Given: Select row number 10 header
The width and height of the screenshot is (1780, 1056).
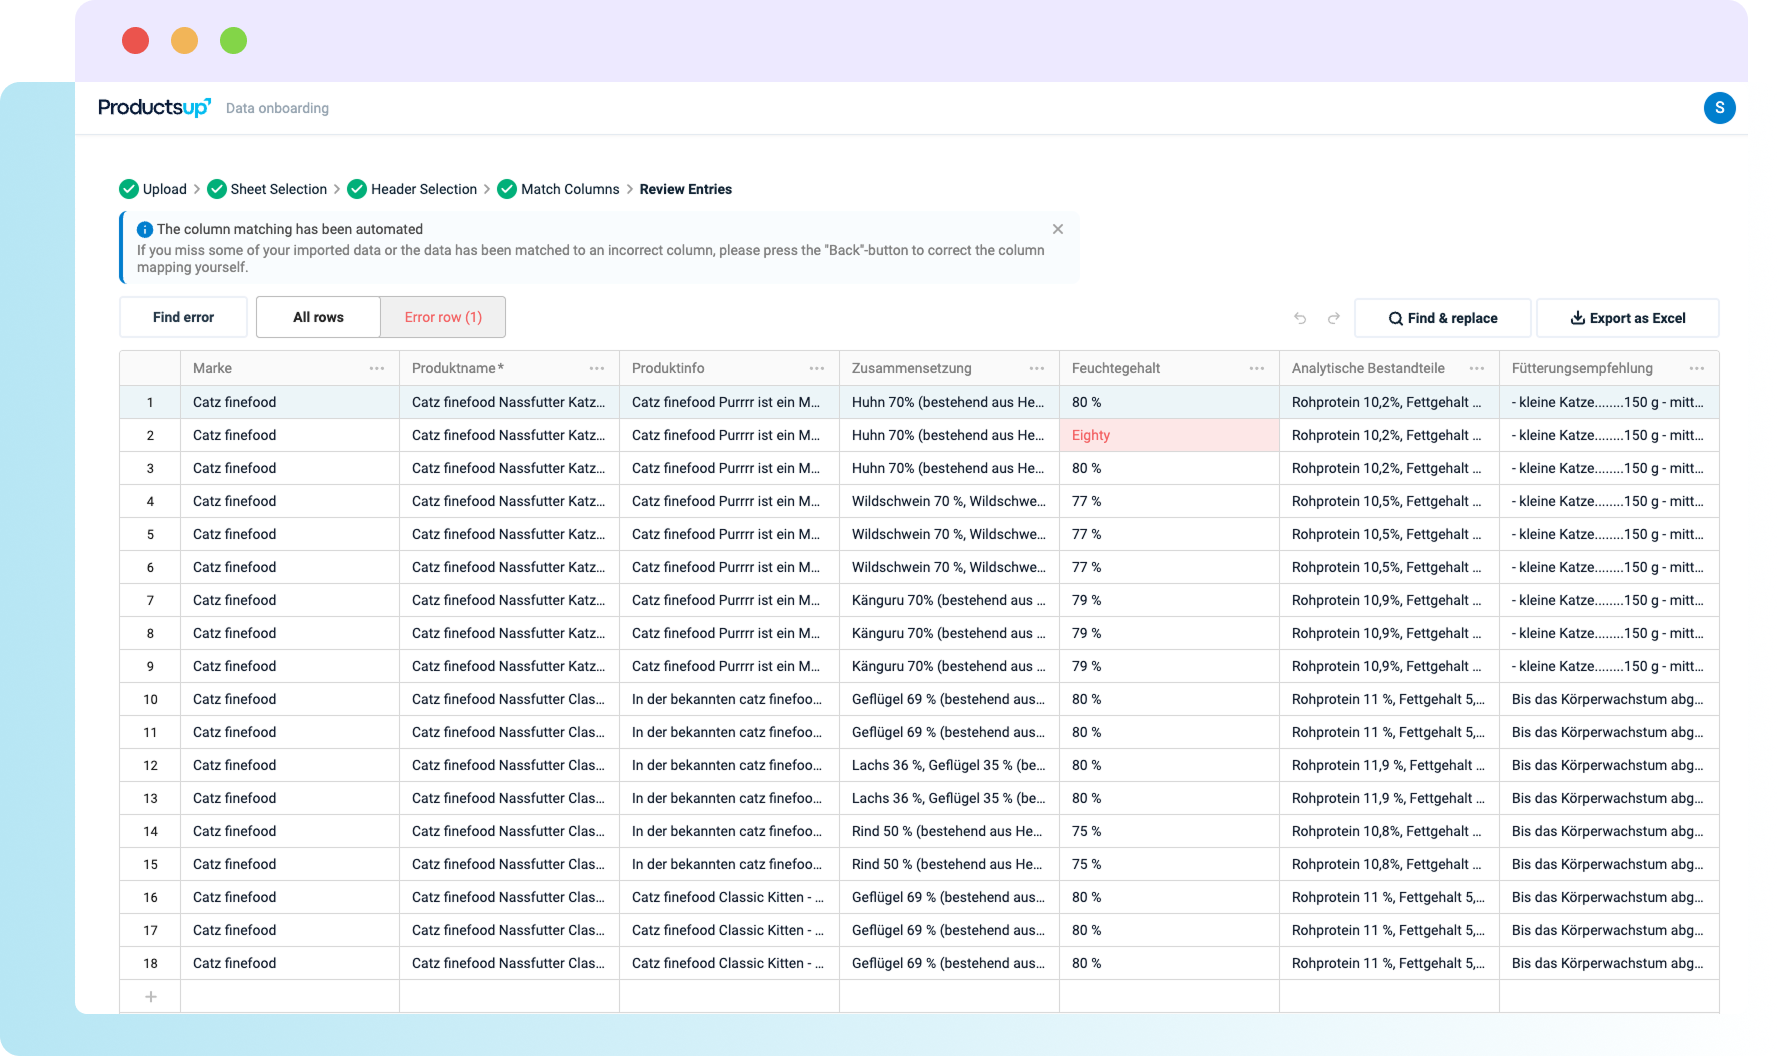Looking at the screenshot, I should (x=150, y=699).
